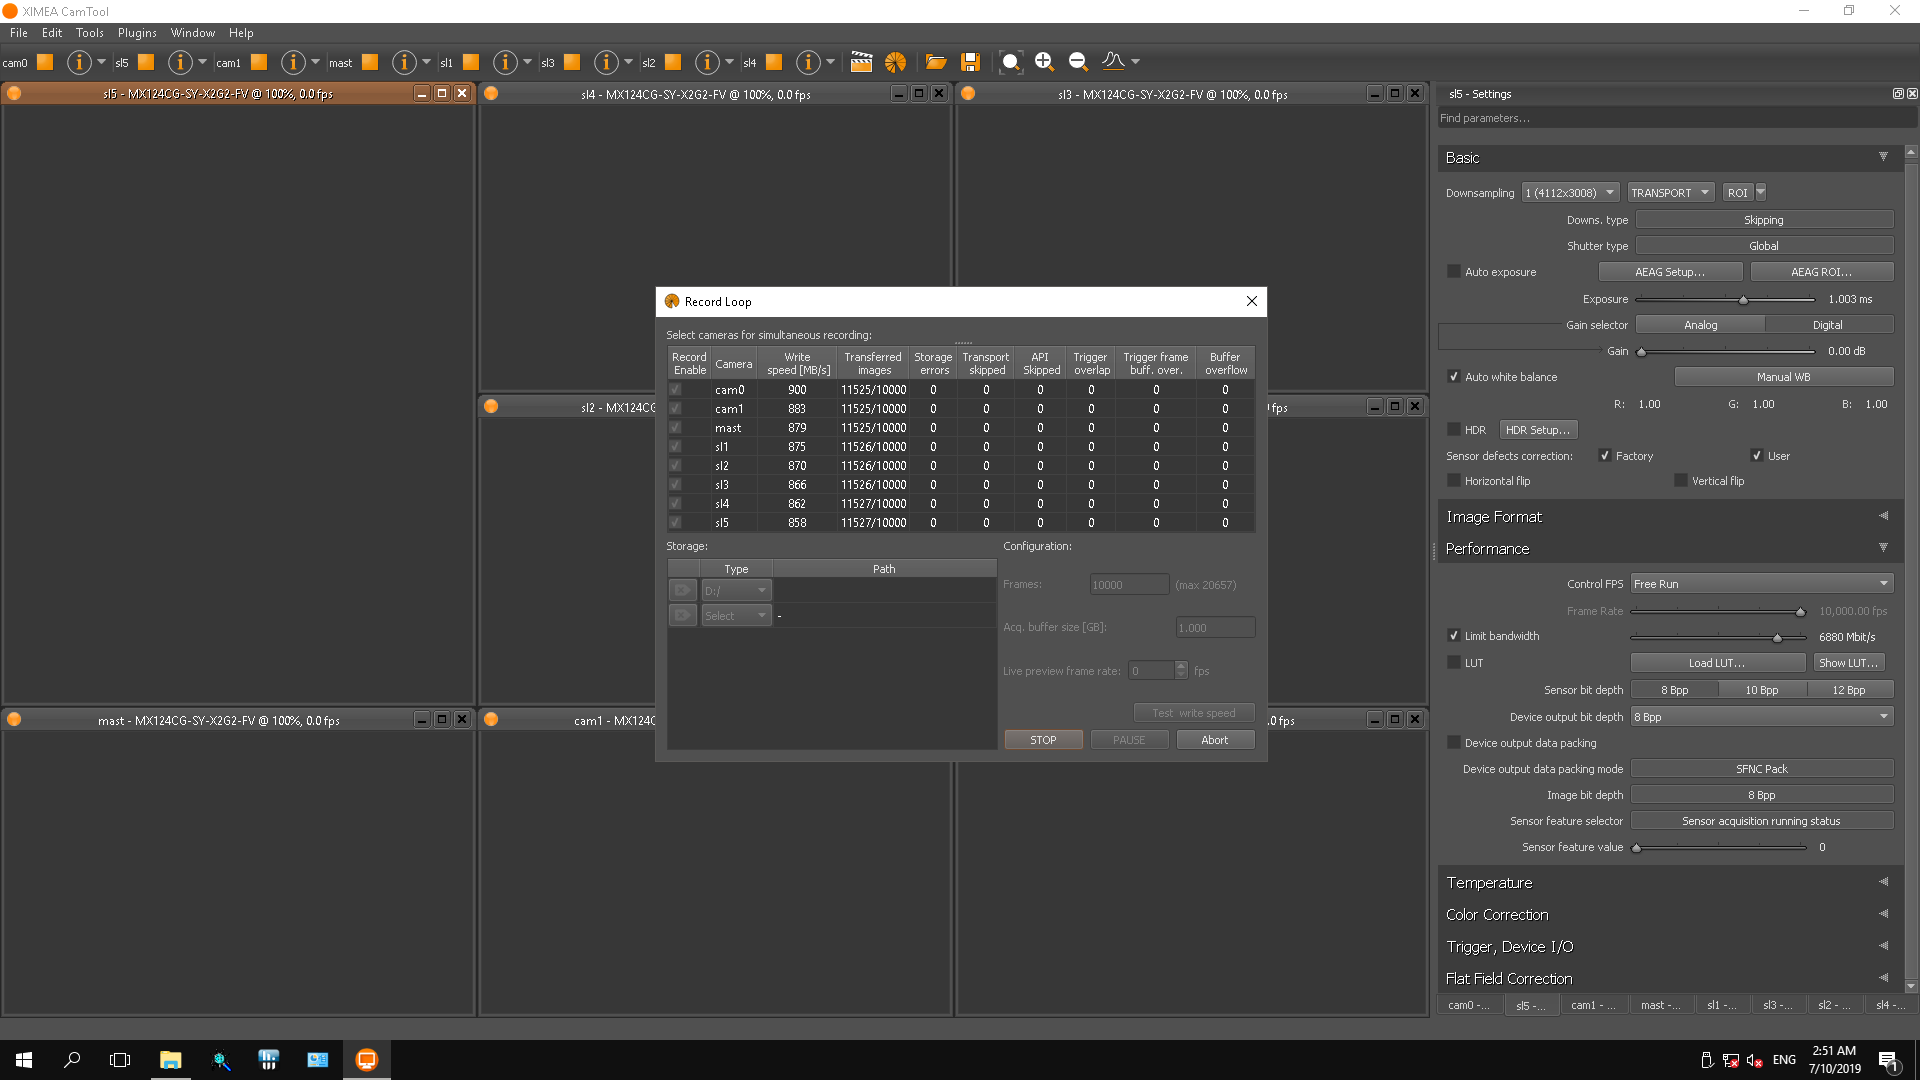The width and height of the screenshot is (1920, 1080).
Task: Click the zoom-out icon in toolbar
Action: (x=1077, y=61)
